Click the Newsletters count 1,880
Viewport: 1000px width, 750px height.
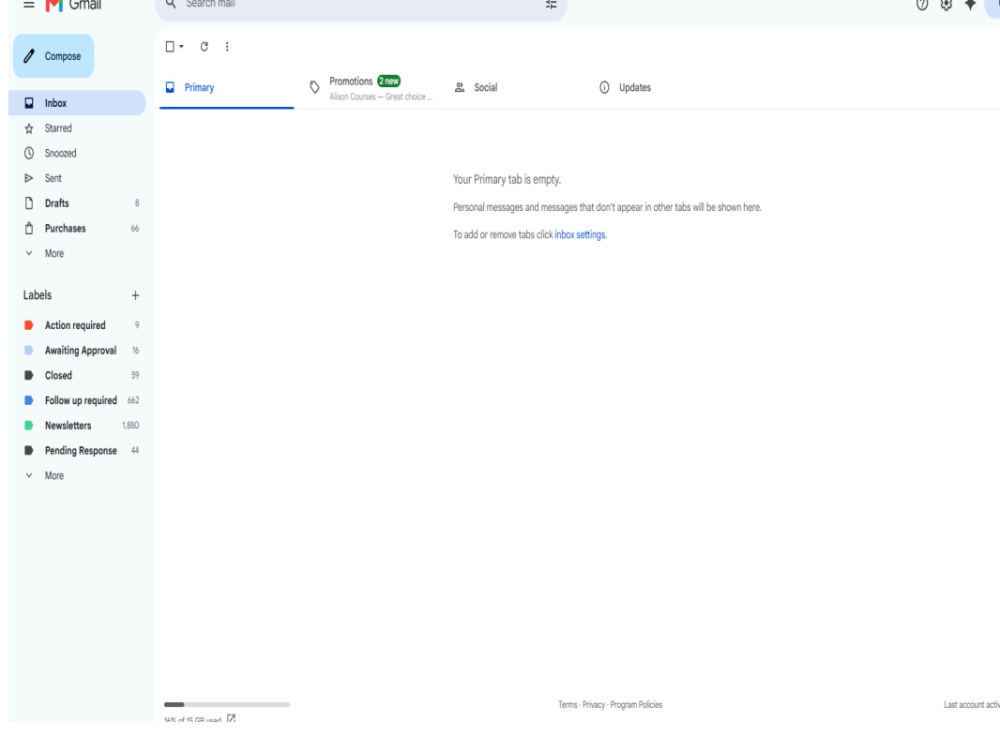point(130,425)
